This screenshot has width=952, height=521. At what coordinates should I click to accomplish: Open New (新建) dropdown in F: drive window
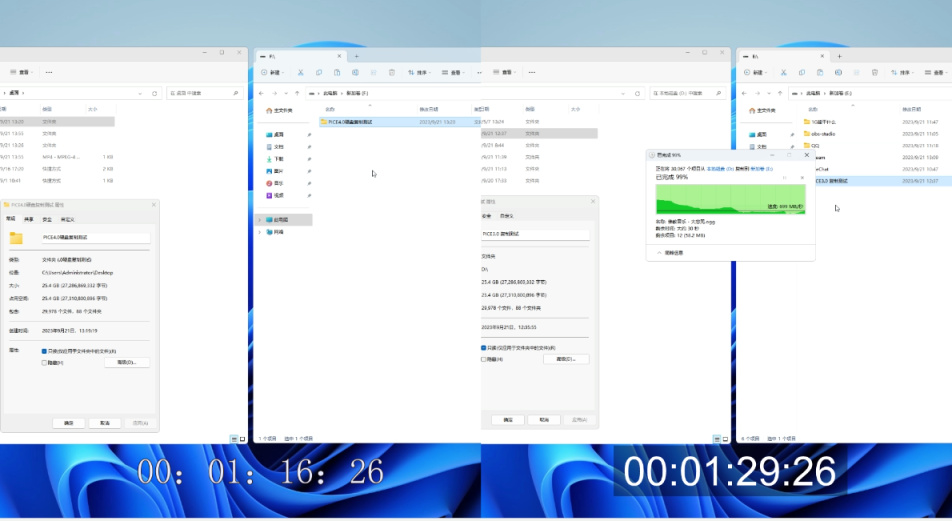click(272, 72)
